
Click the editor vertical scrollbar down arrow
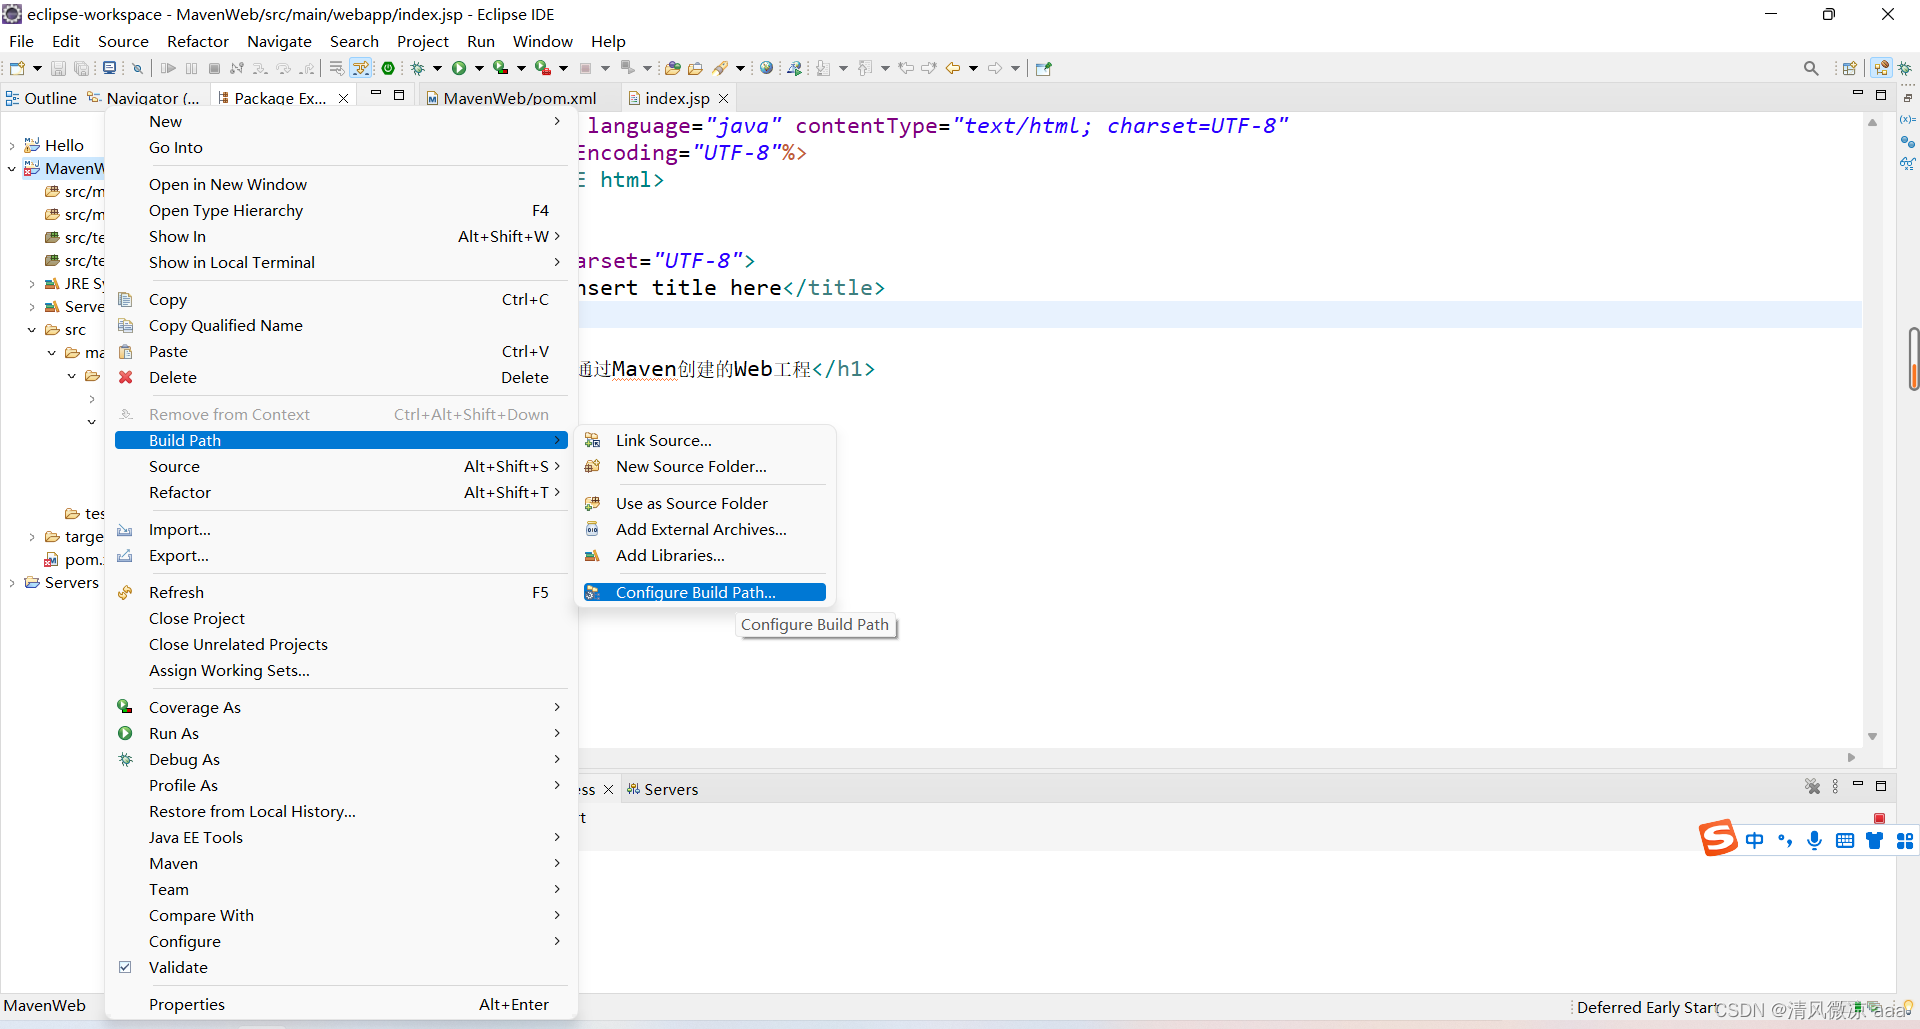[1872, 736]
